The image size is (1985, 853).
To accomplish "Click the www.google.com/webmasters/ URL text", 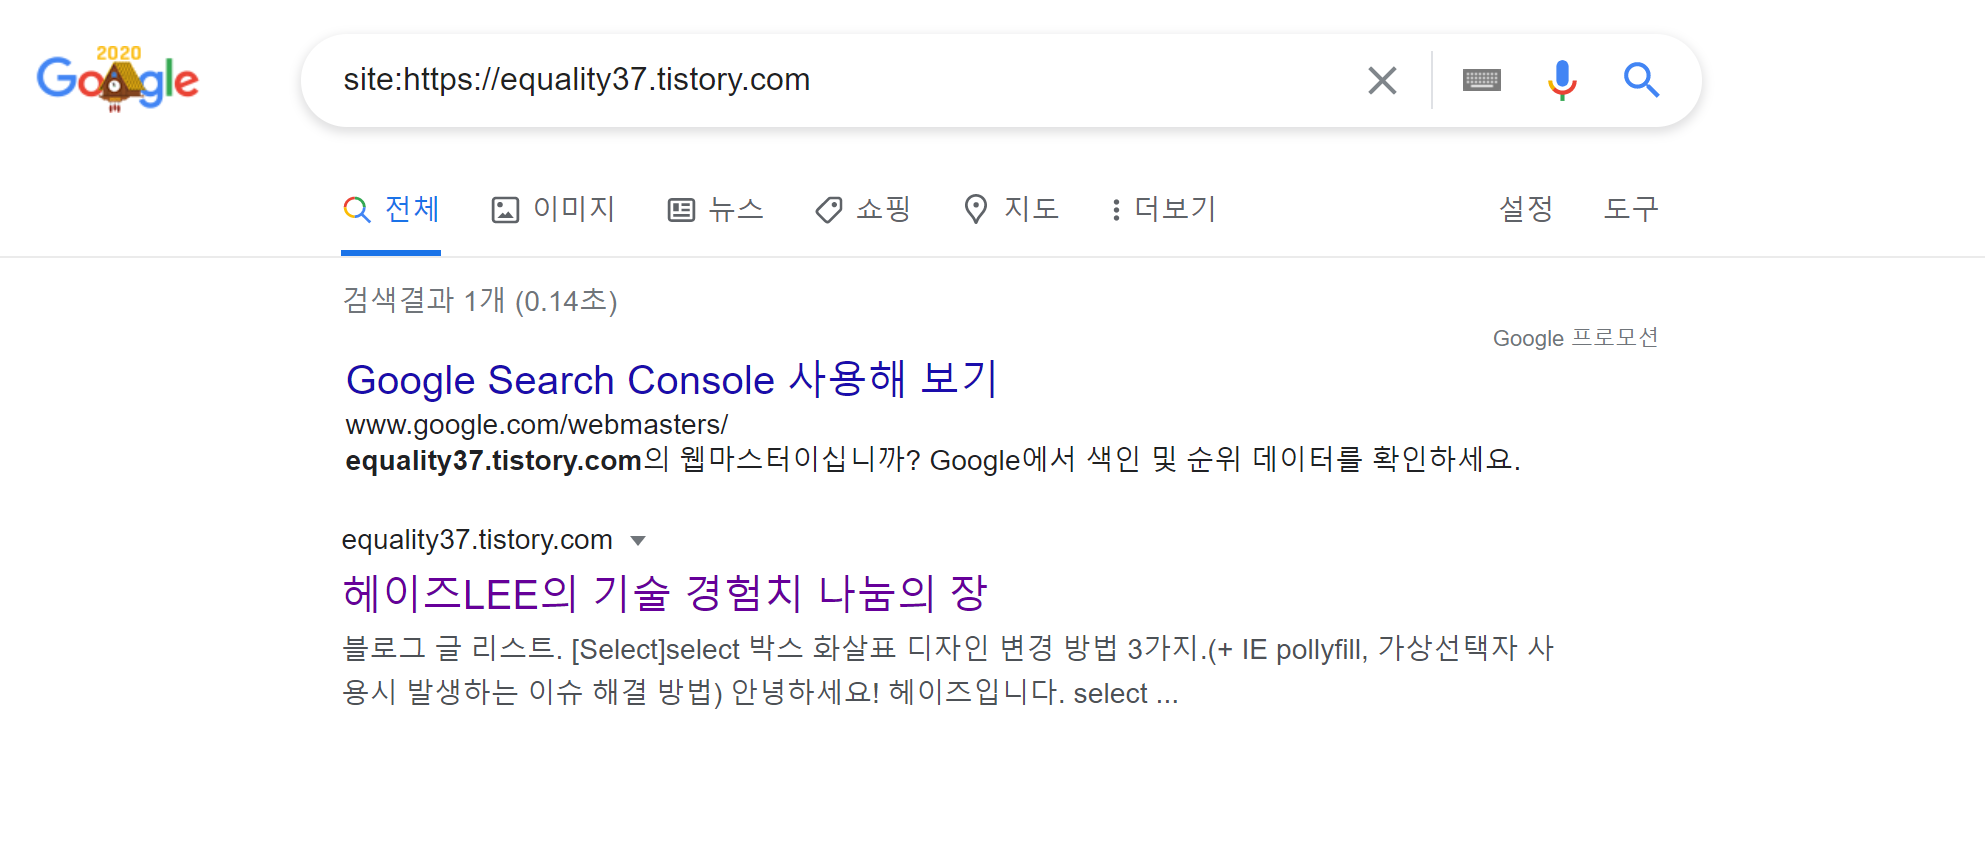I will [x=537, y=425].
